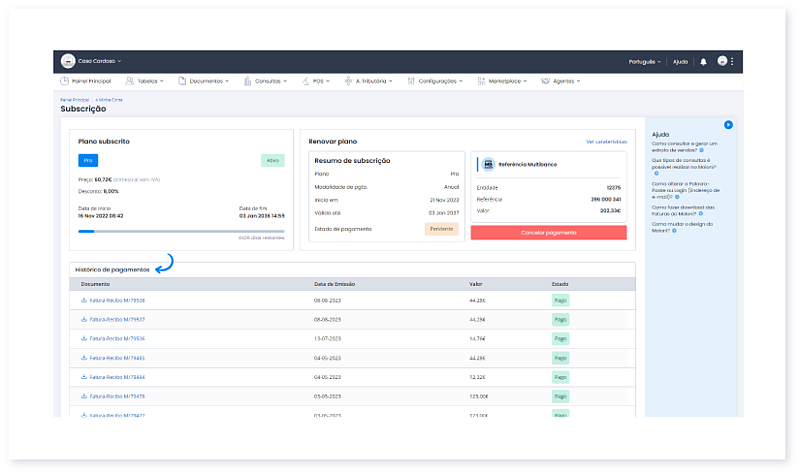Select the Referência Multibanco payment option

[548, 164]
